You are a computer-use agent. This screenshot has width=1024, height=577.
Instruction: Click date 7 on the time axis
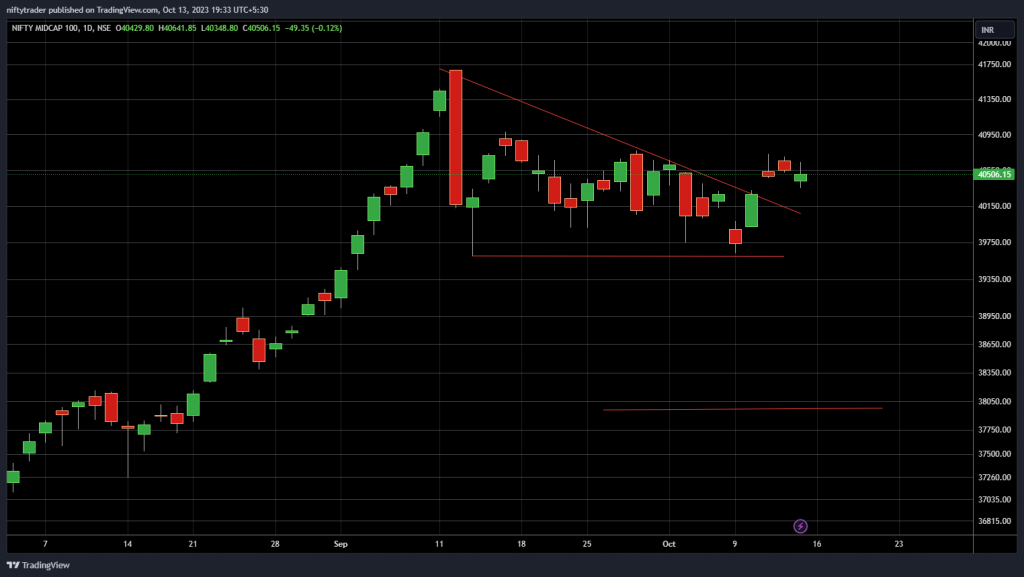(45, 544)
